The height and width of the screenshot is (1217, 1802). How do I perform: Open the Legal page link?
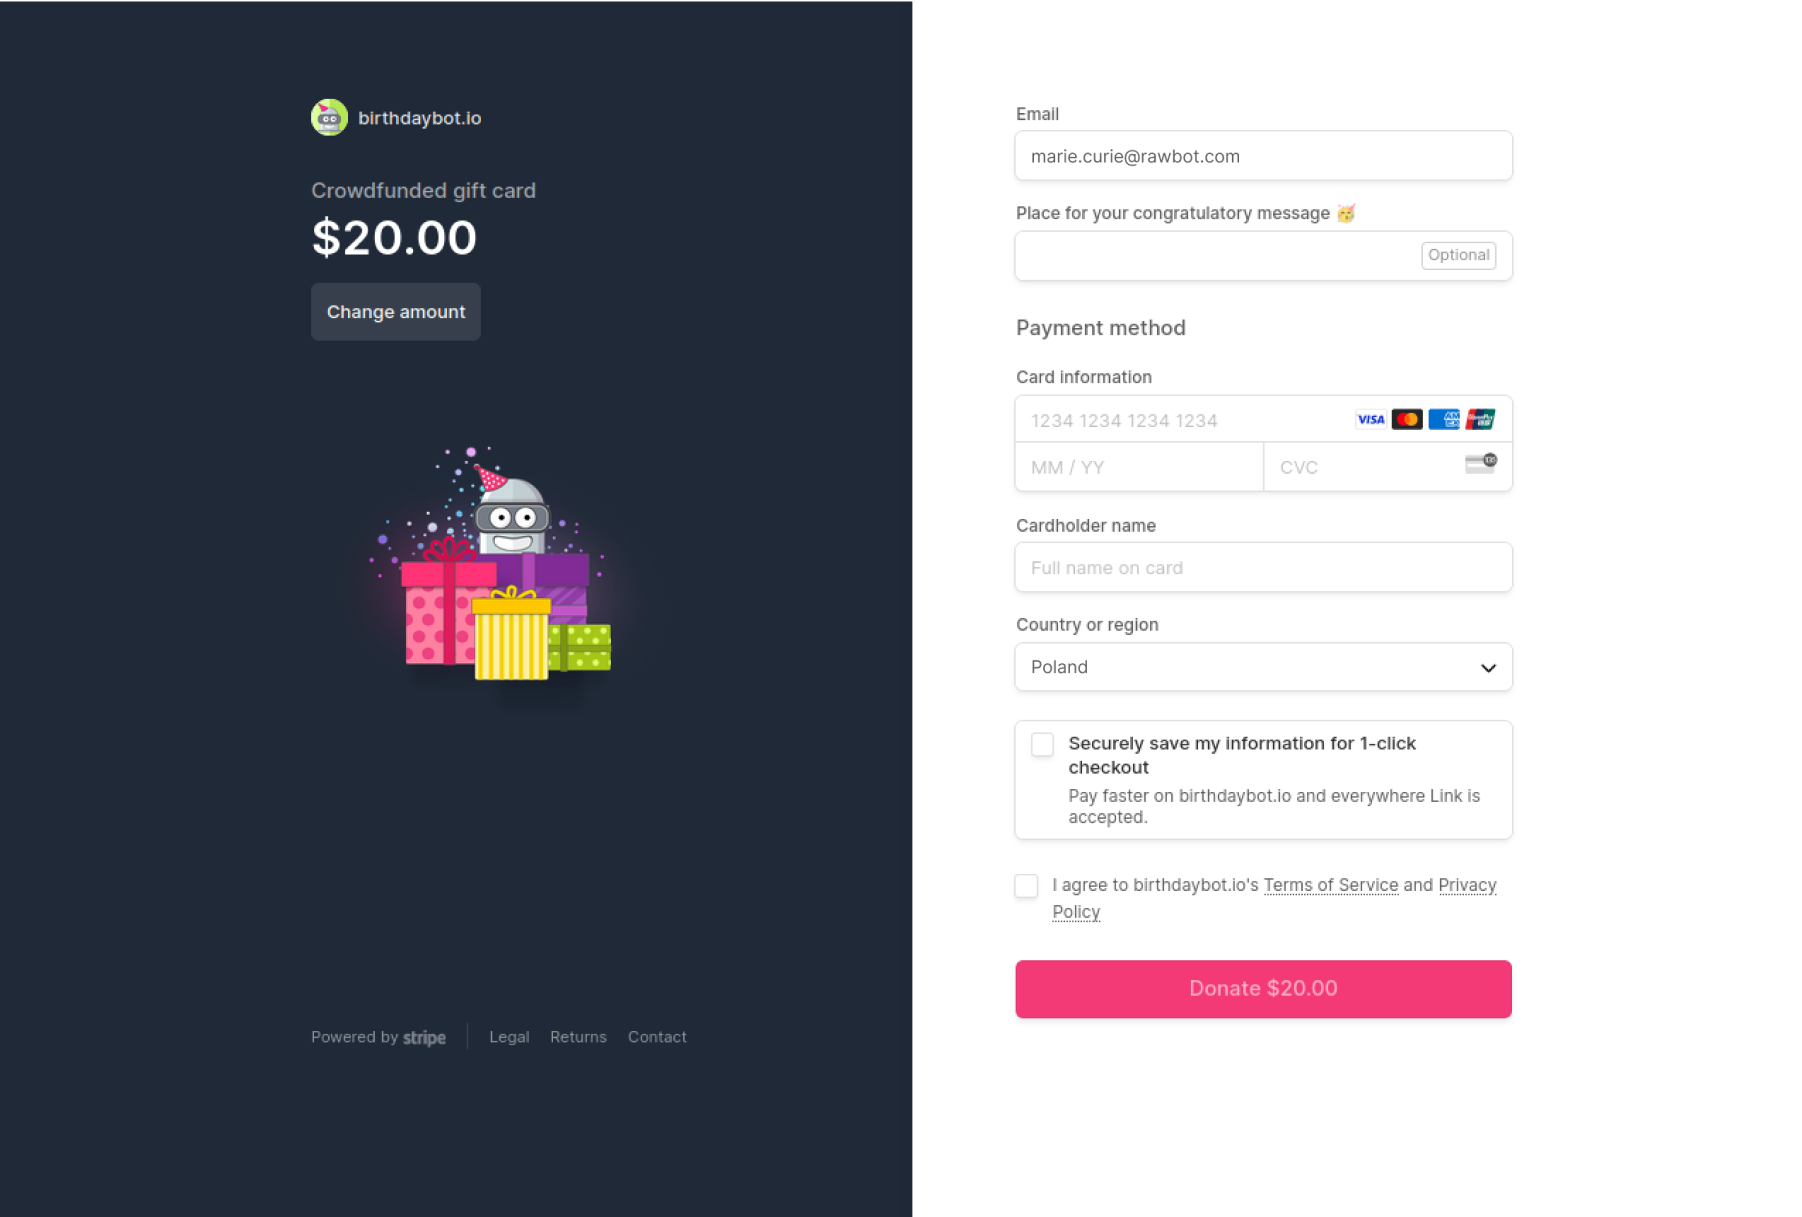(509, 1037)
